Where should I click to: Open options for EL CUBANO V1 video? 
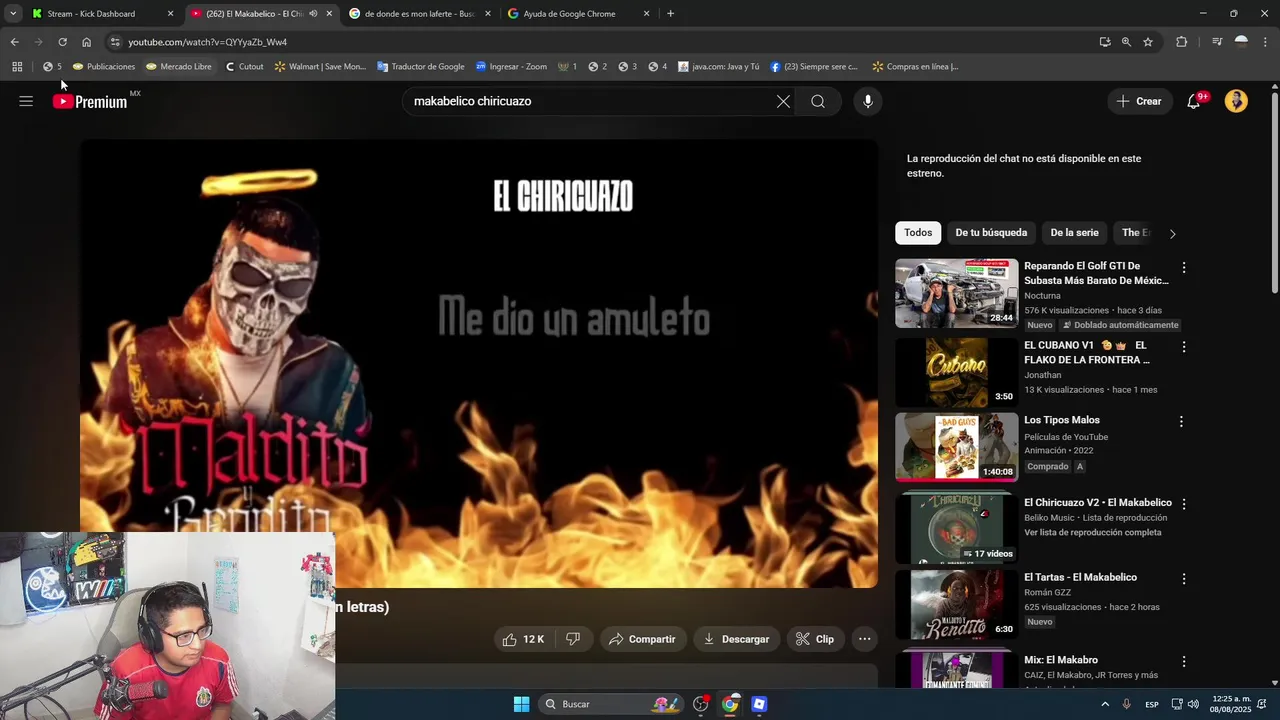coord(1184,347)
